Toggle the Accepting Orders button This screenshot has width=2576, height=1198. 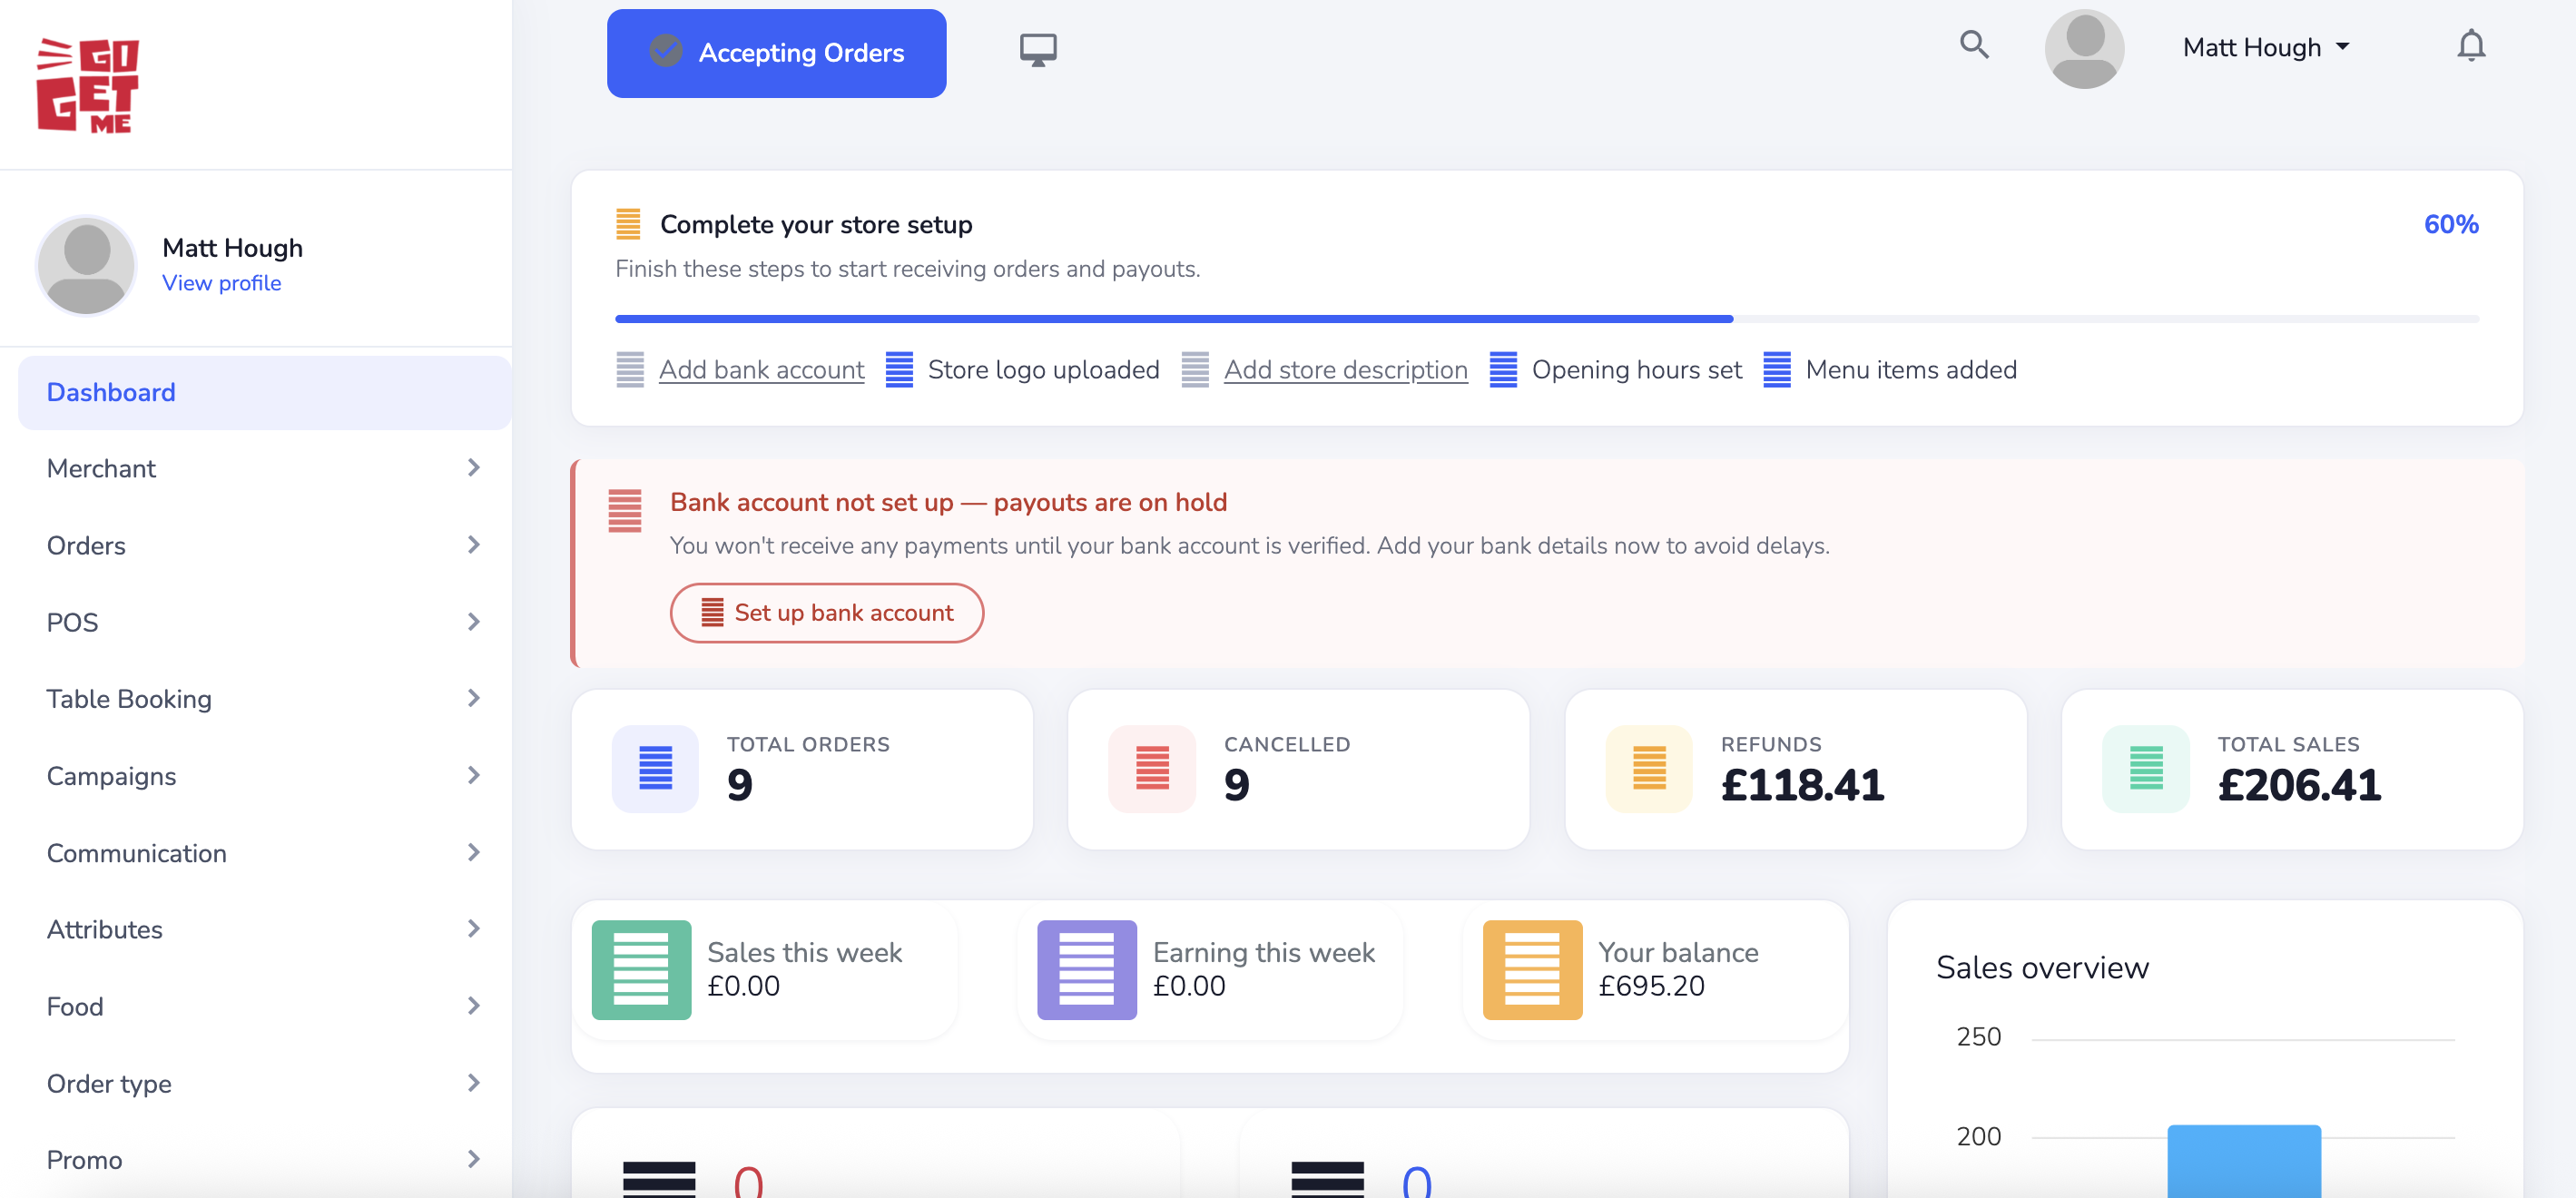pos(776,53)
